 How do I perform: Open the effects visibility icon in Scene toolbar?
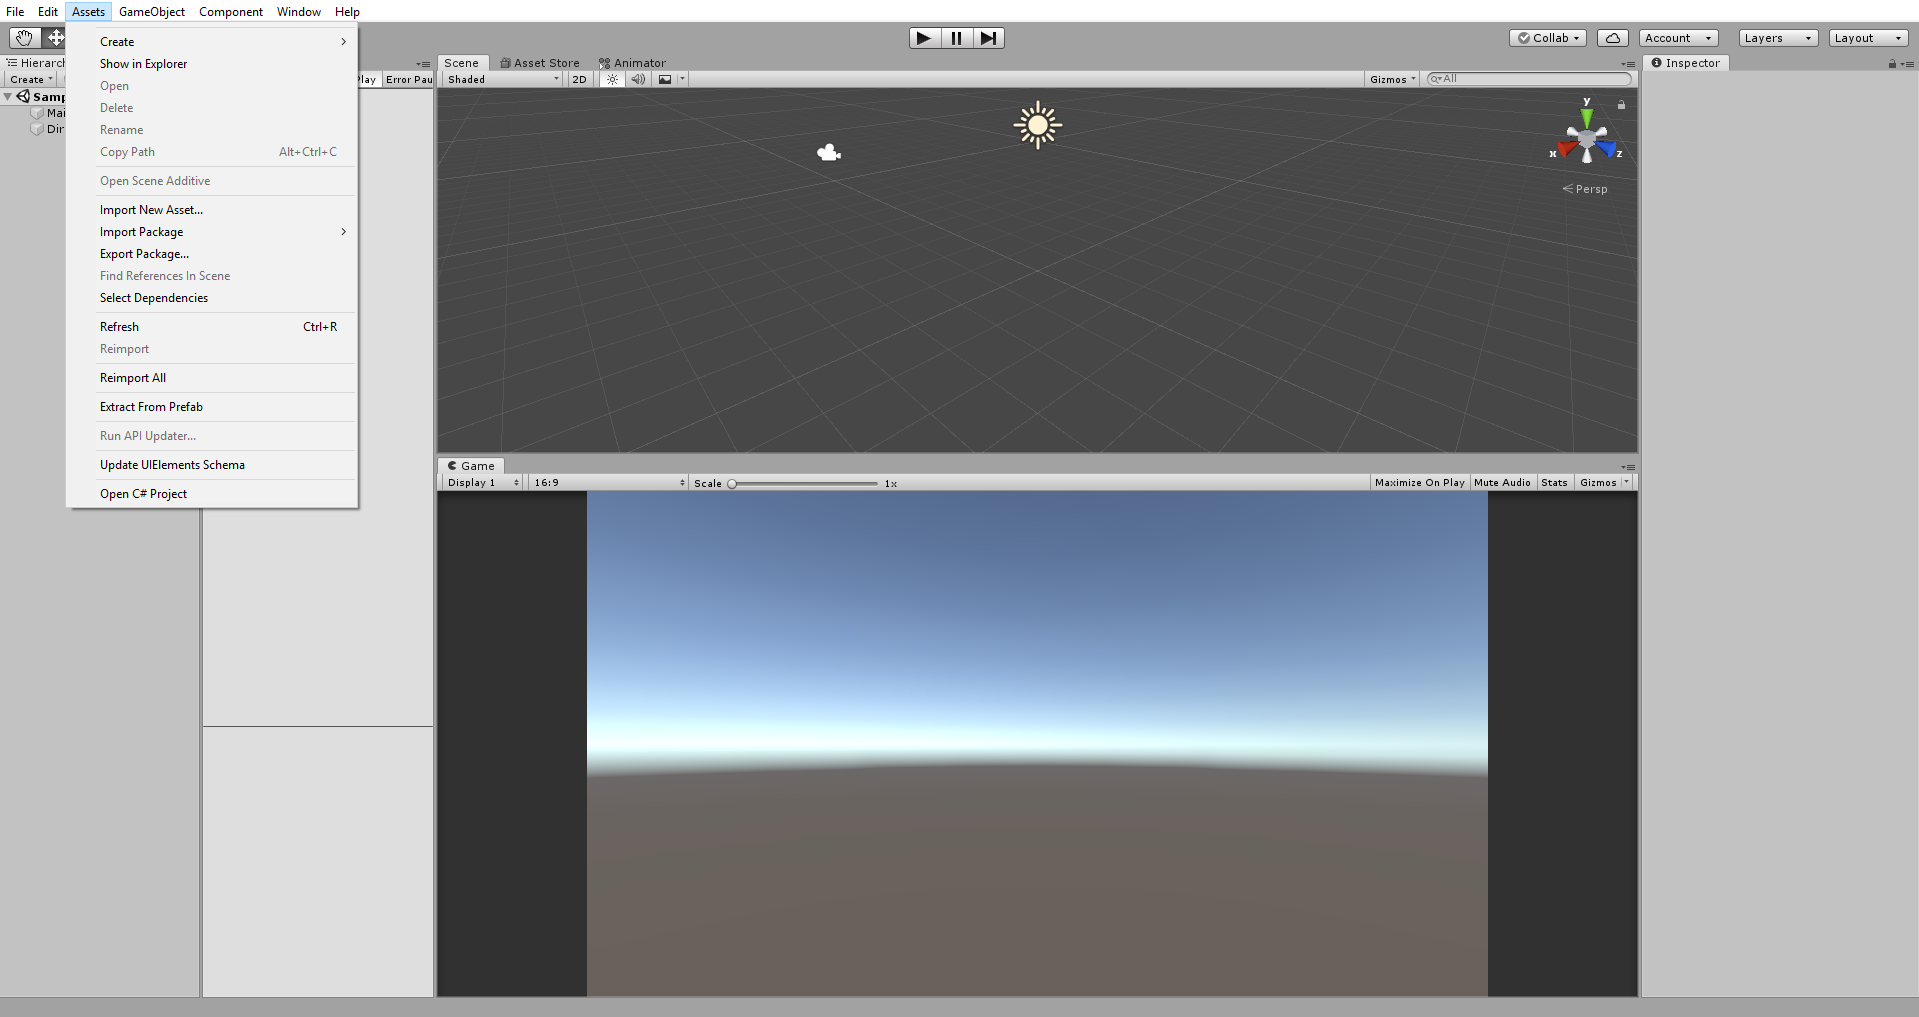pyautogui.click(x=665, y=79)
